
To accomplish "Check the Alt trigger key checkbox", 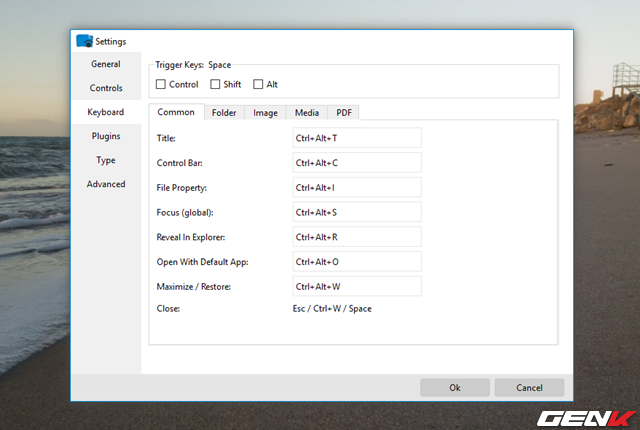I will pyautogui.click(x=258, y=84).
